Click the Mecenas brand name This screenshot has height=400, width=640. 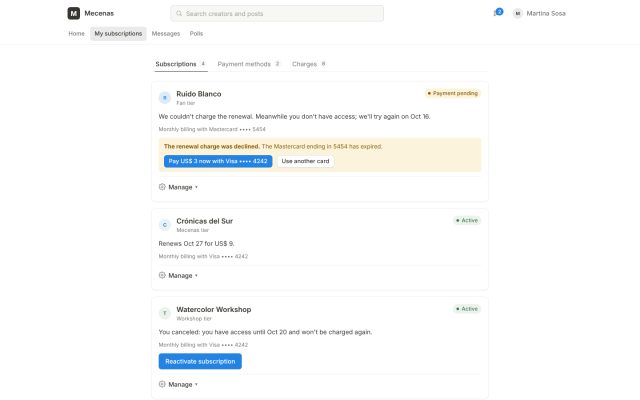99,13
